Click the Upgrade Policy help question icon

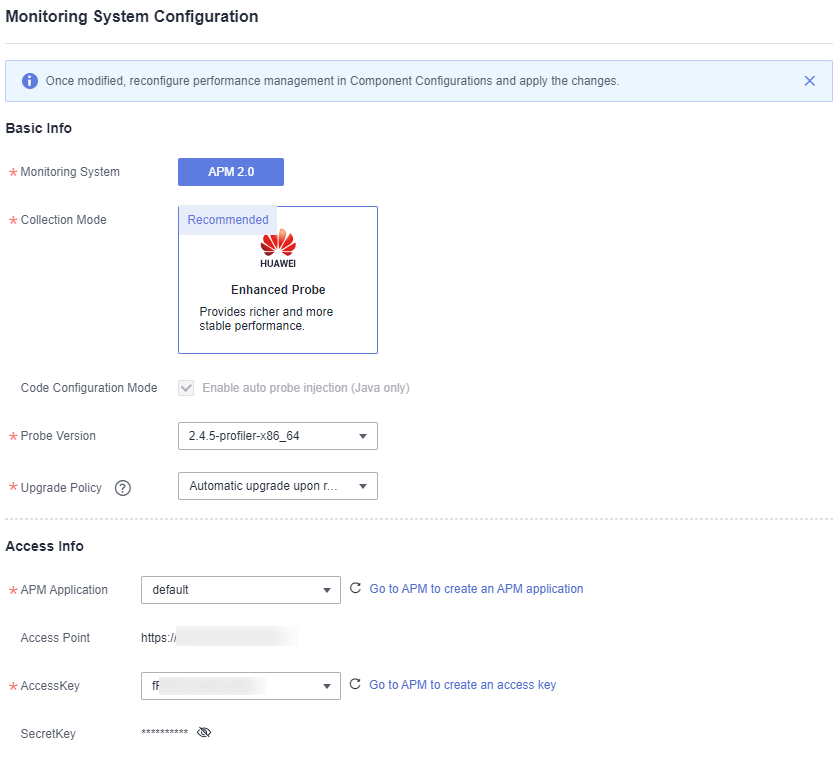123,488
